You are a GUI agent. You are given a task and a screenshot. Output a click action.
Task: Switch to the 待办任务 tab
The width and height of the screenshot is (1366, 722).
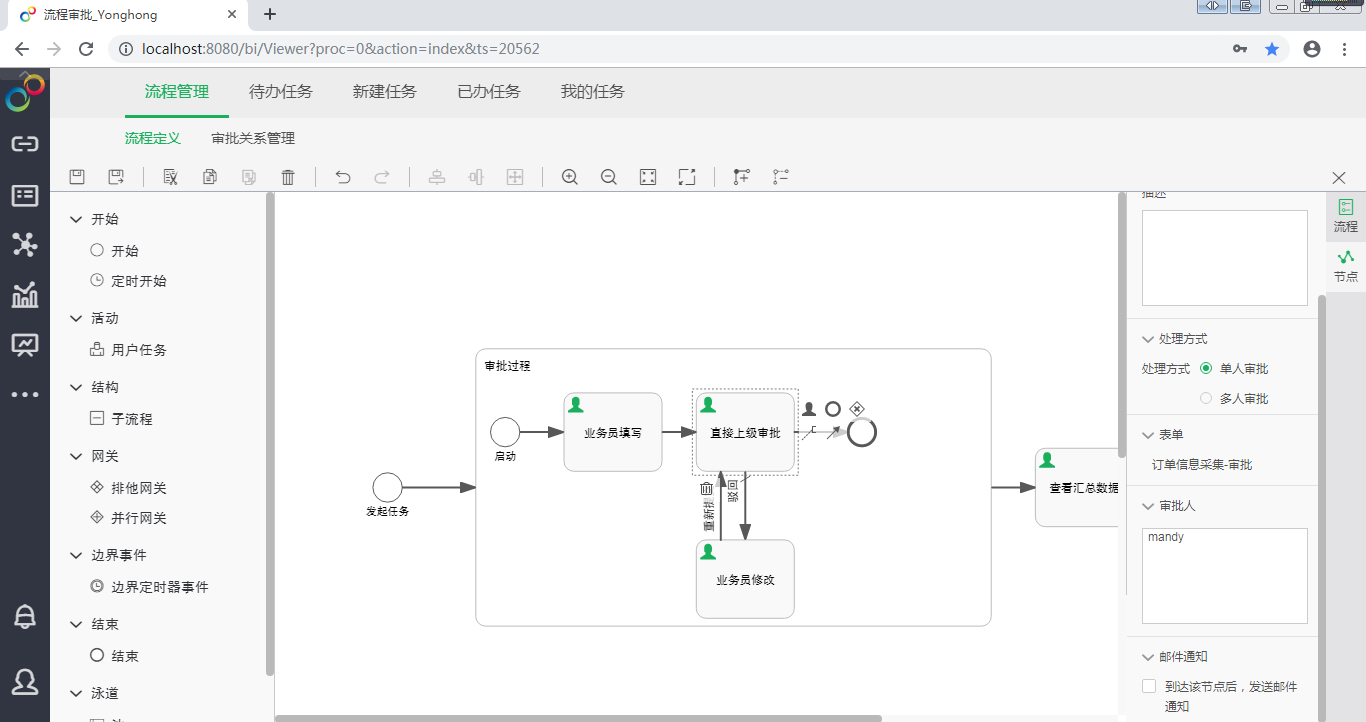click(280, 92)
